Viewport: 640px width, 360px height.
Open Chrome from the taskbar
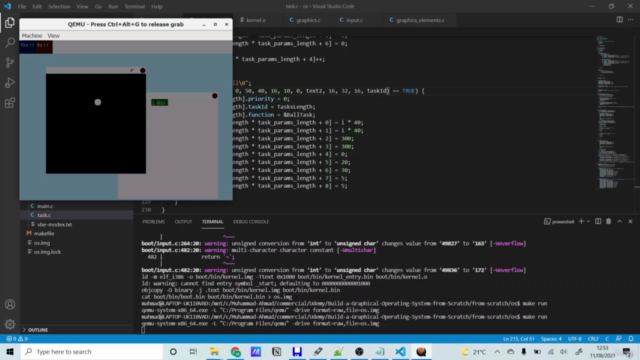click(236, 351)
